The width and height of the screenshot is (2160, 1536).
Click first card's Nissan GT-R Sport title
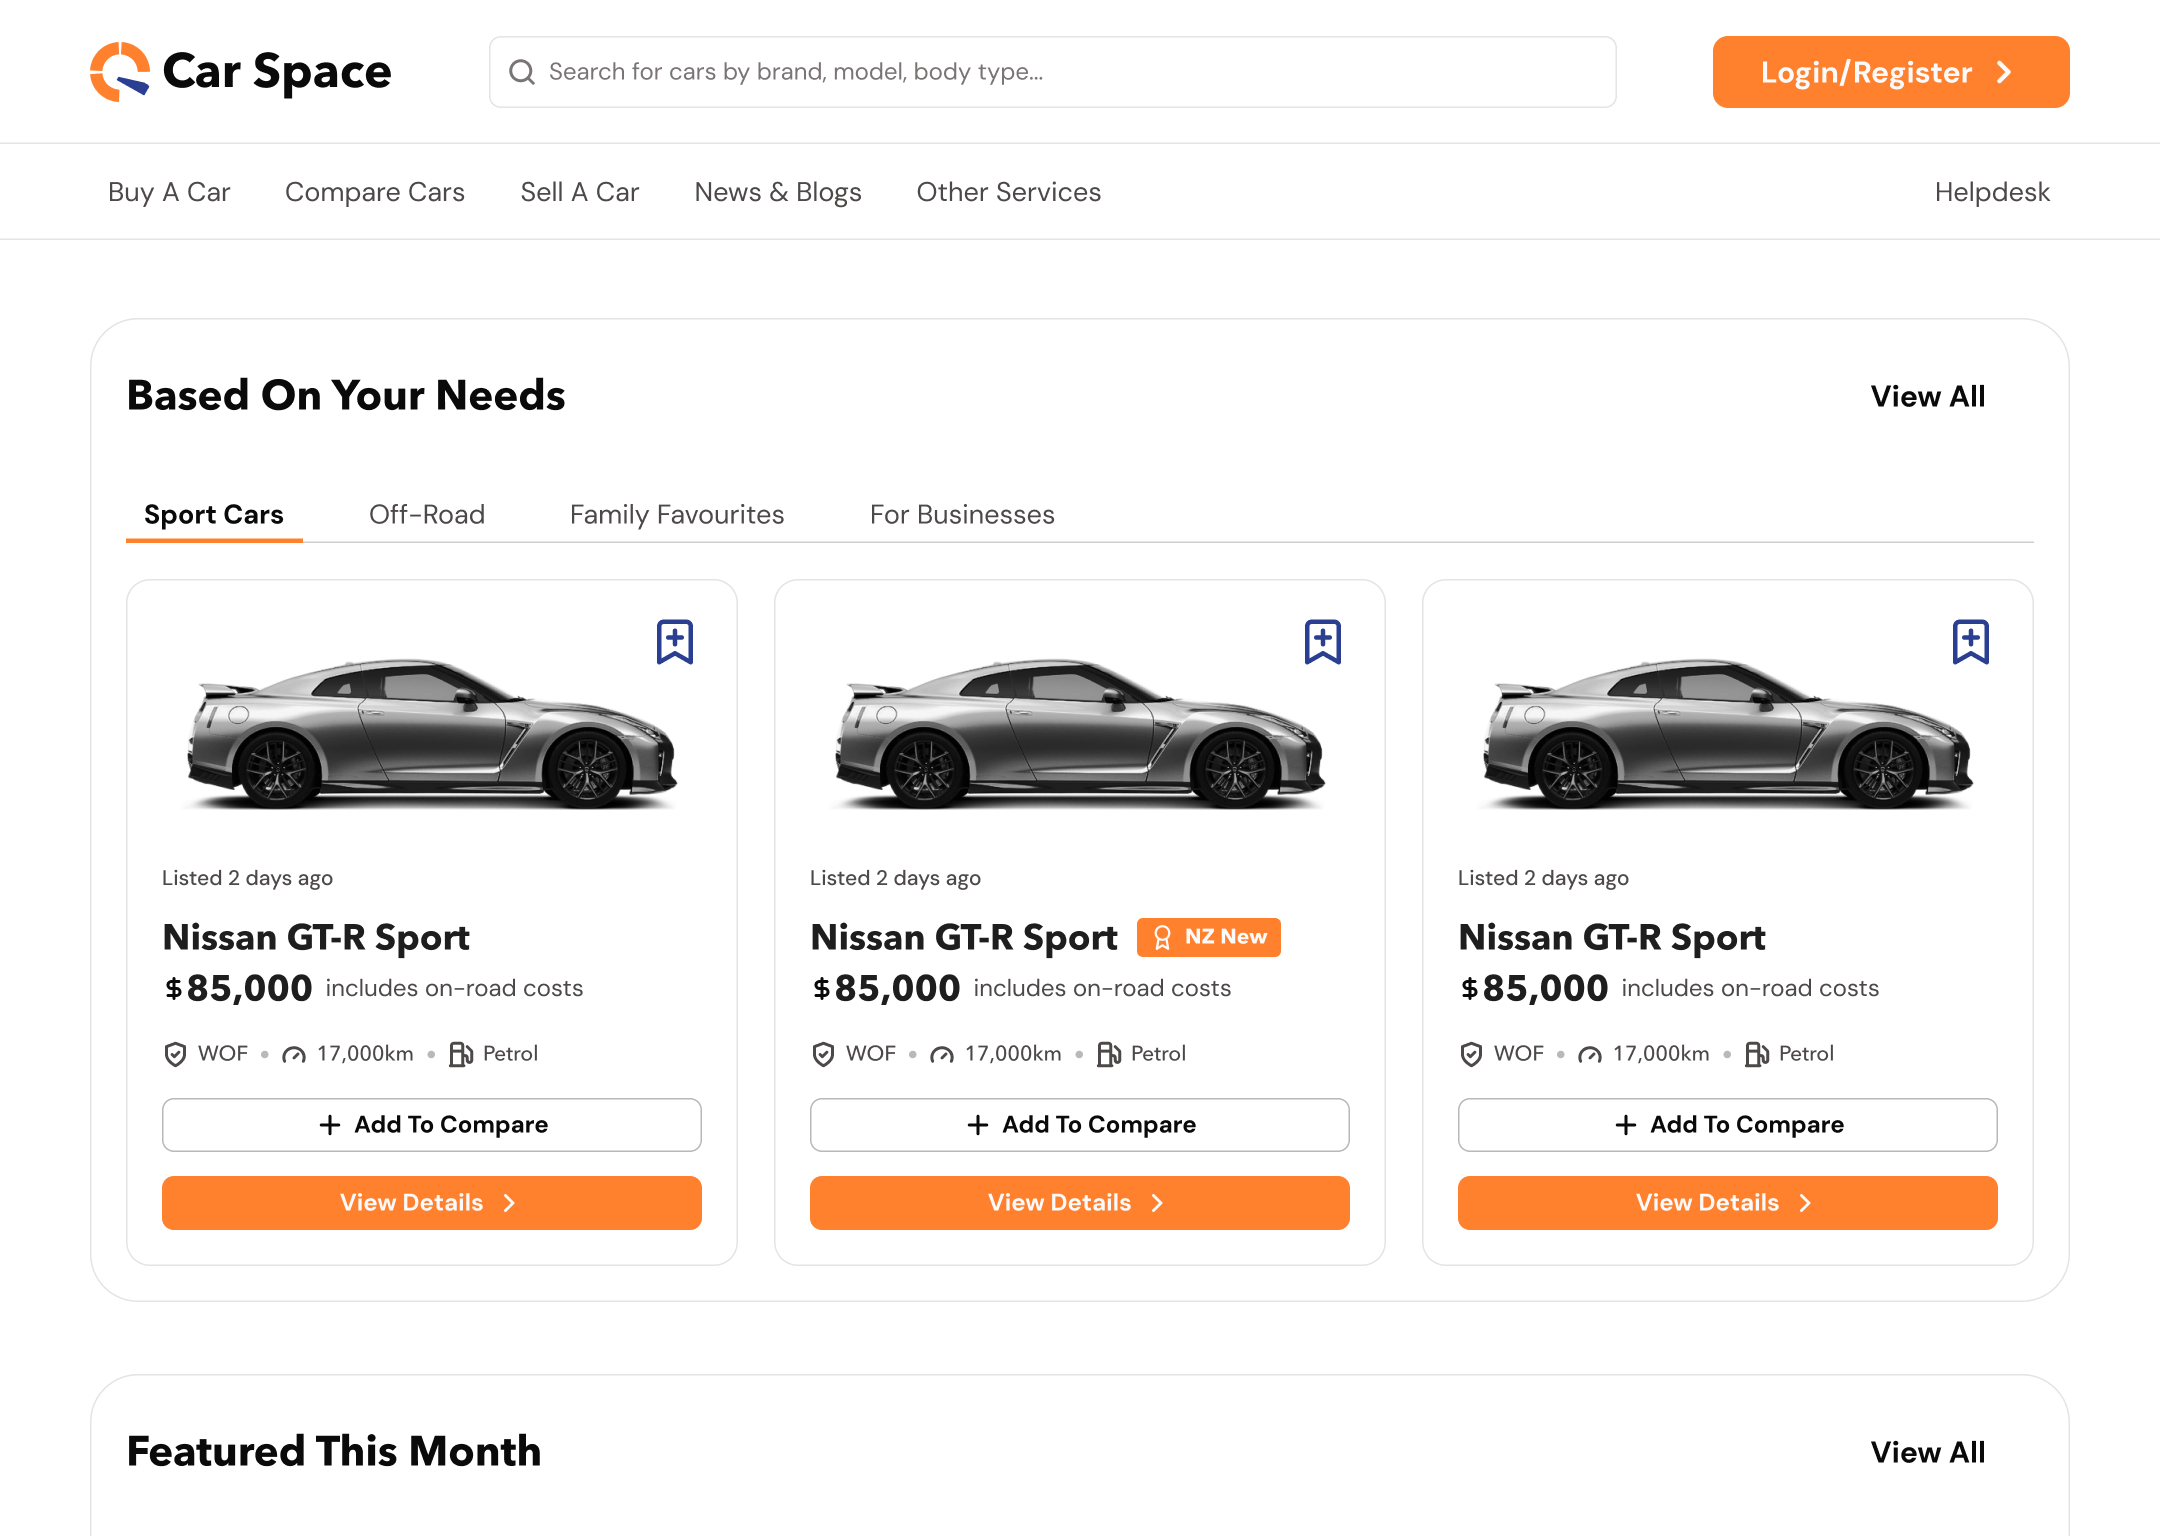click(x=316, y=938)
